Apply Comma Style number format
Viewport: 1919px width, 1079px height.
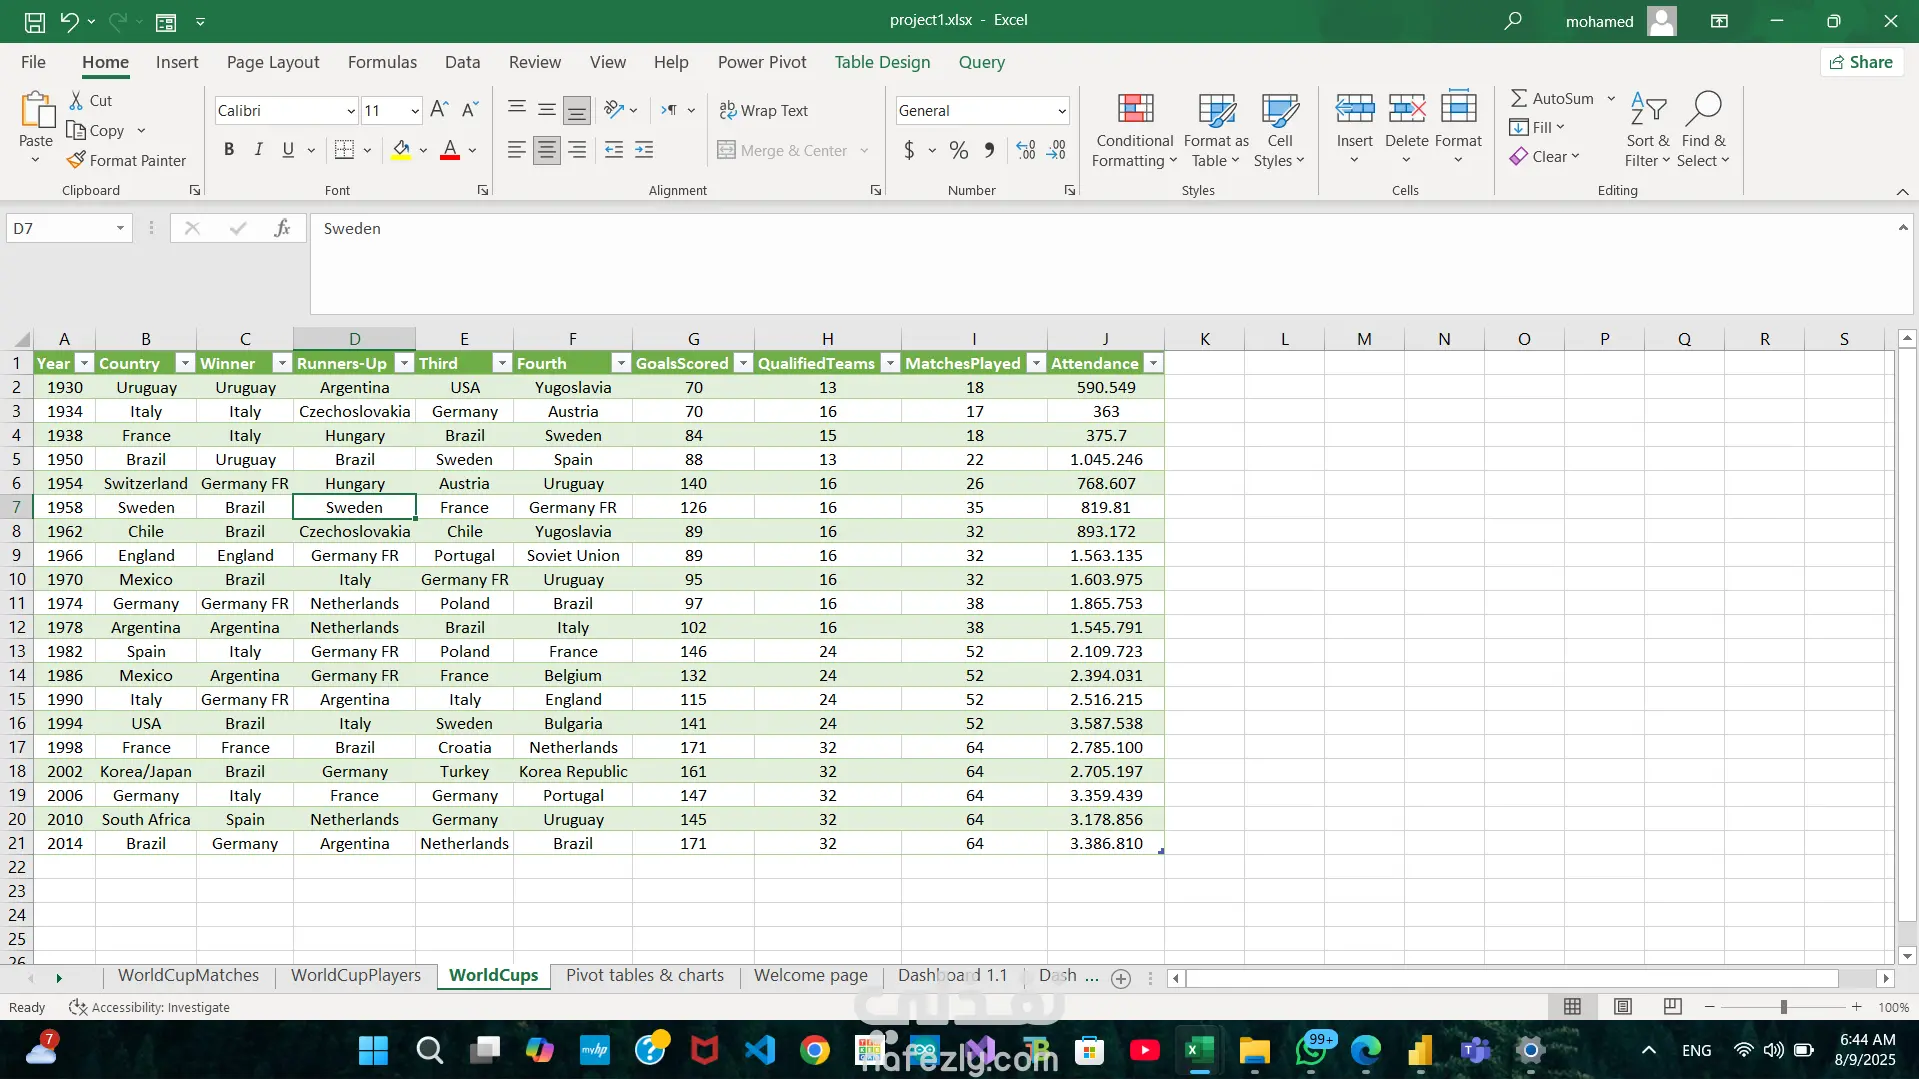pos(989,150)
